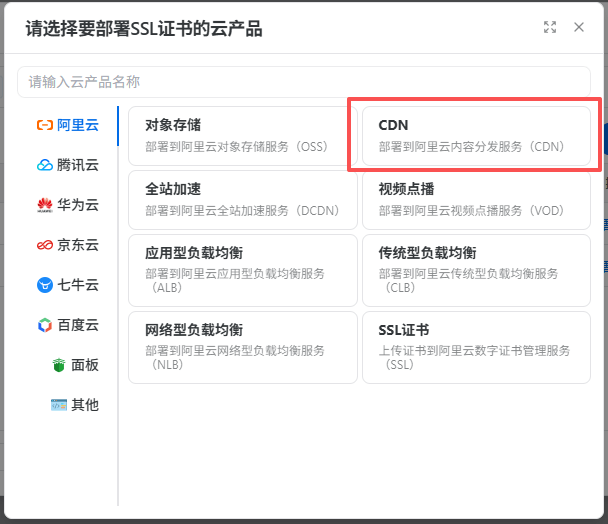The height and width of the screenshot is (524, 608).
Task: Click the 其他 category icon
Action: (58, 405)
